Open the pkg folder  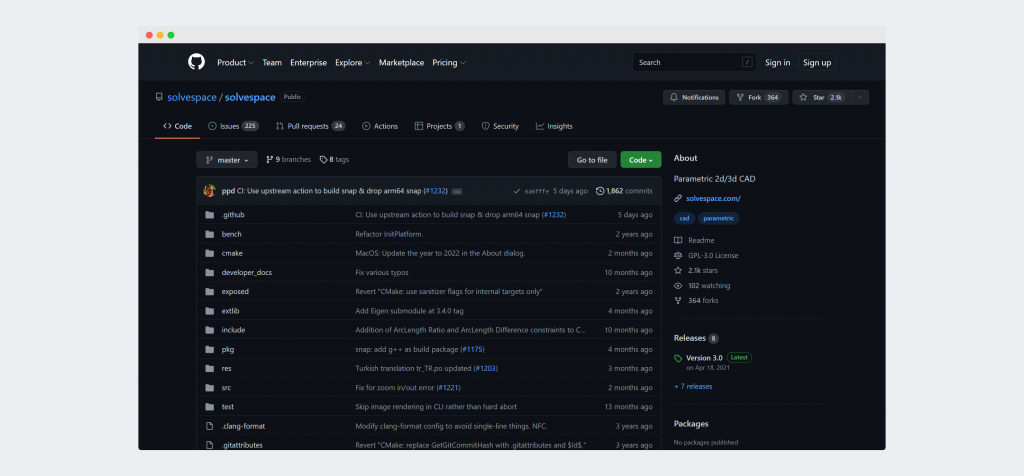click(227, 349)
